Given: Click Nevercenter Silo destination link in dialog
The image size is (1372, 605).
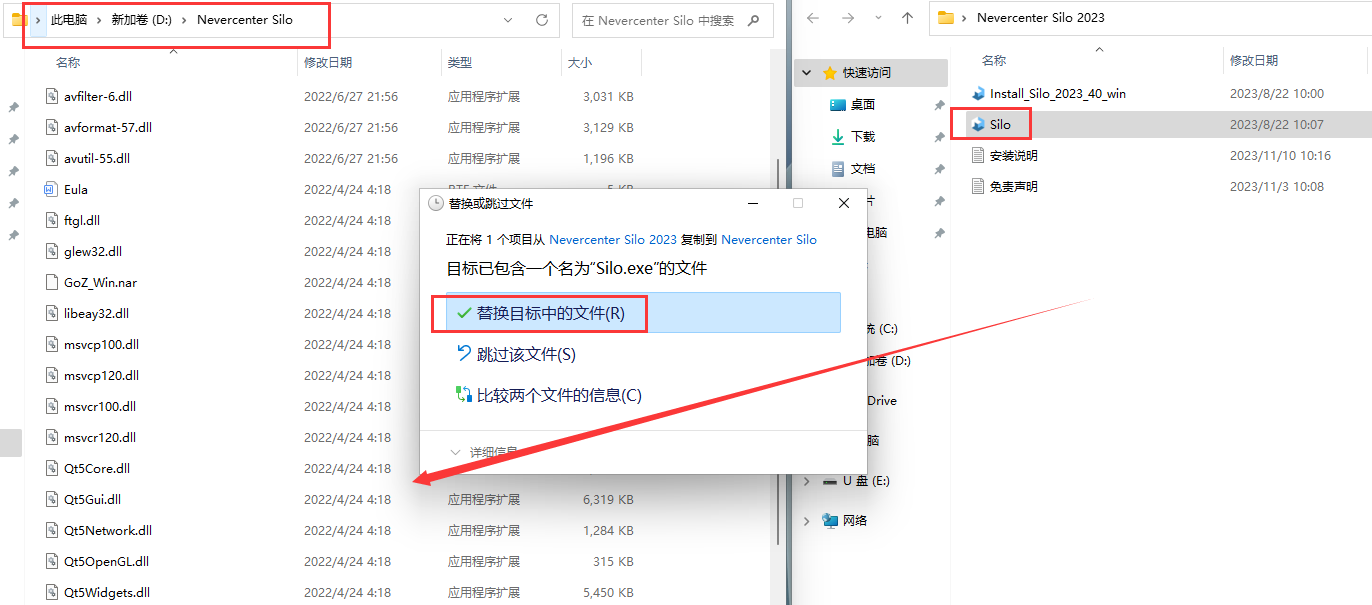Looking at the screenshot, I should click(769, 240).
